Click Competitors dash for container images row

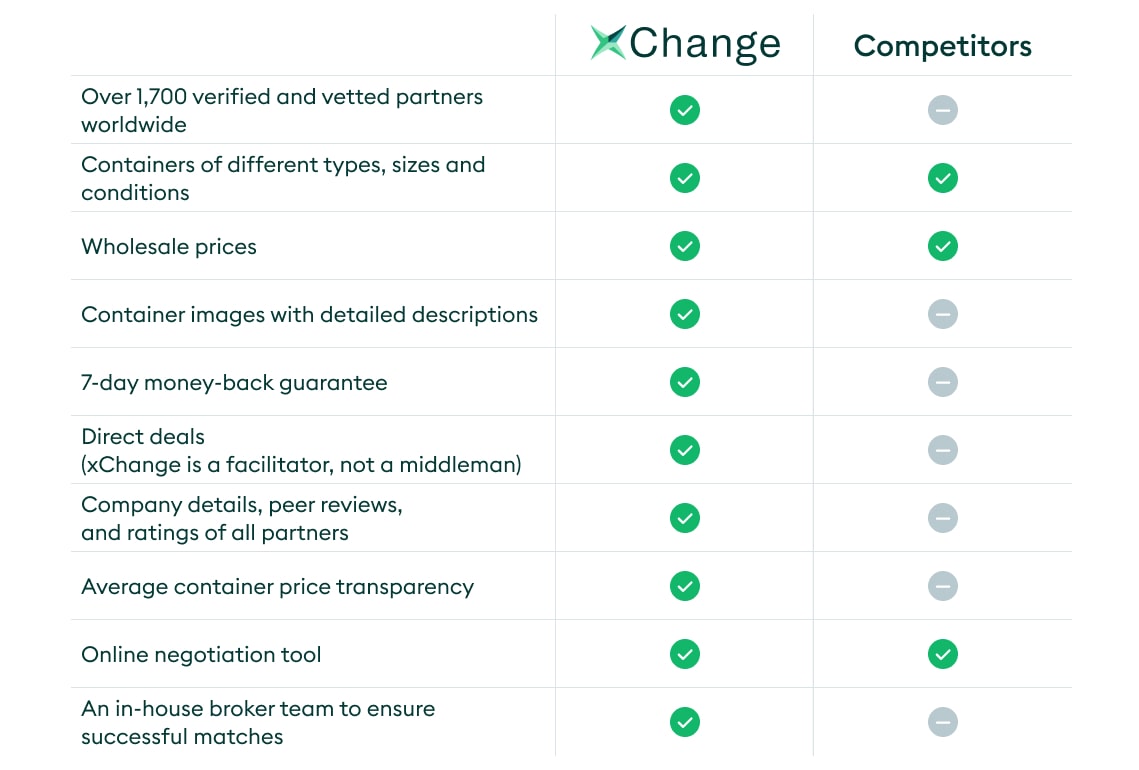[943, 315]
